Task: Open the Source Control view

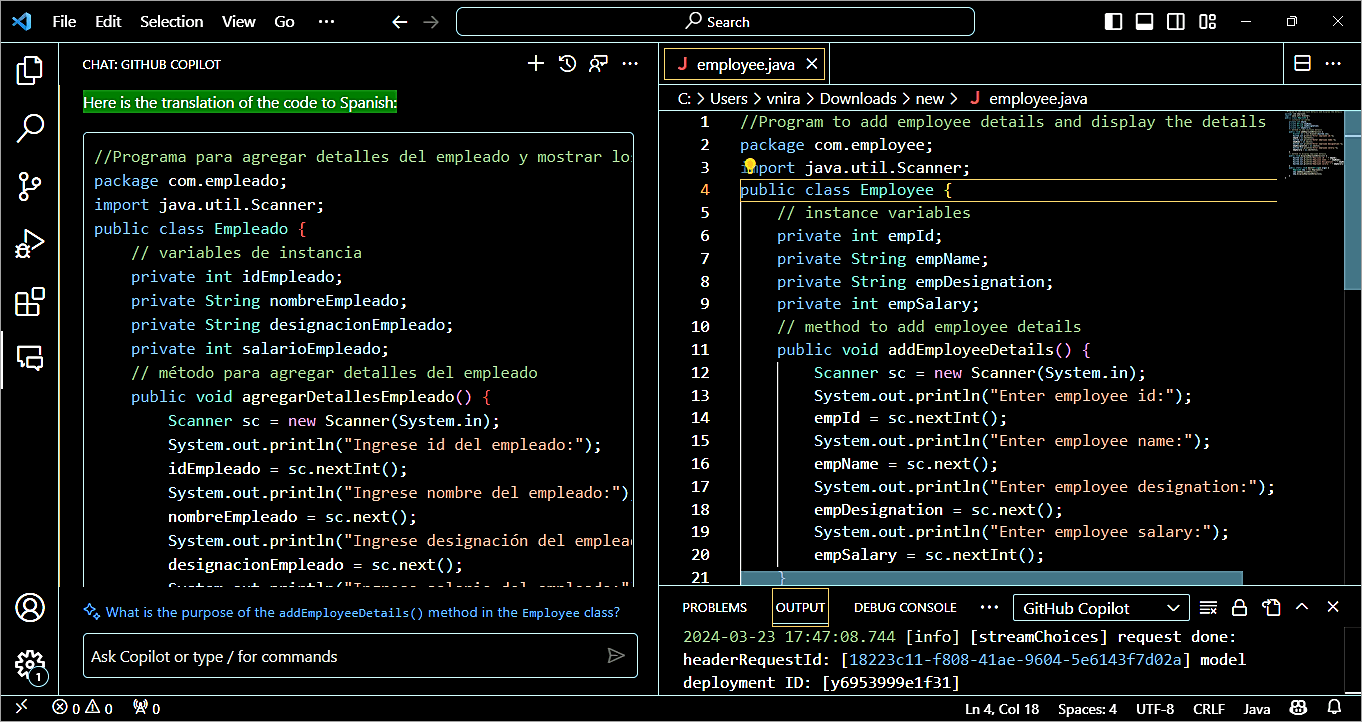Action: pos(30,186)
